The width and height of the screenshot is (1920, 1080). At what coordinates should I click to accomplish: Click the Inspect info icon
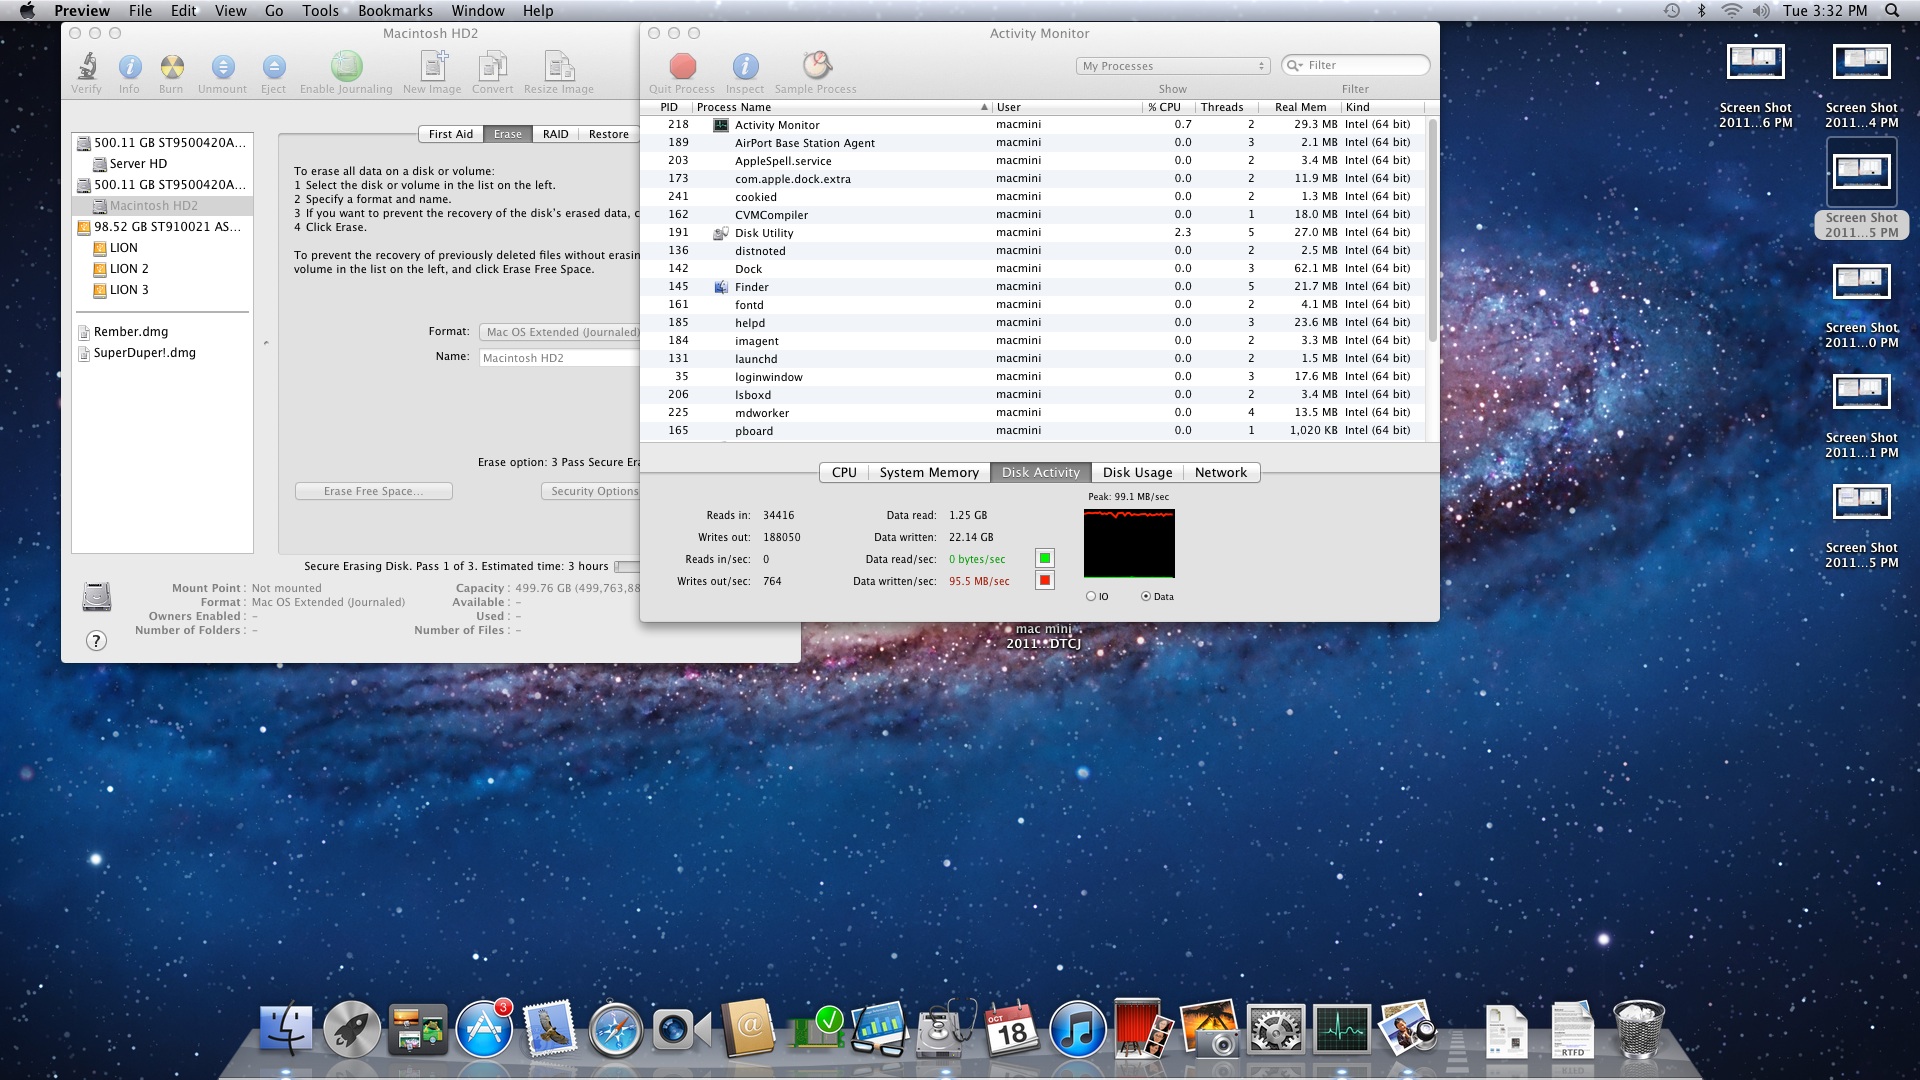(x=744, y=66)
